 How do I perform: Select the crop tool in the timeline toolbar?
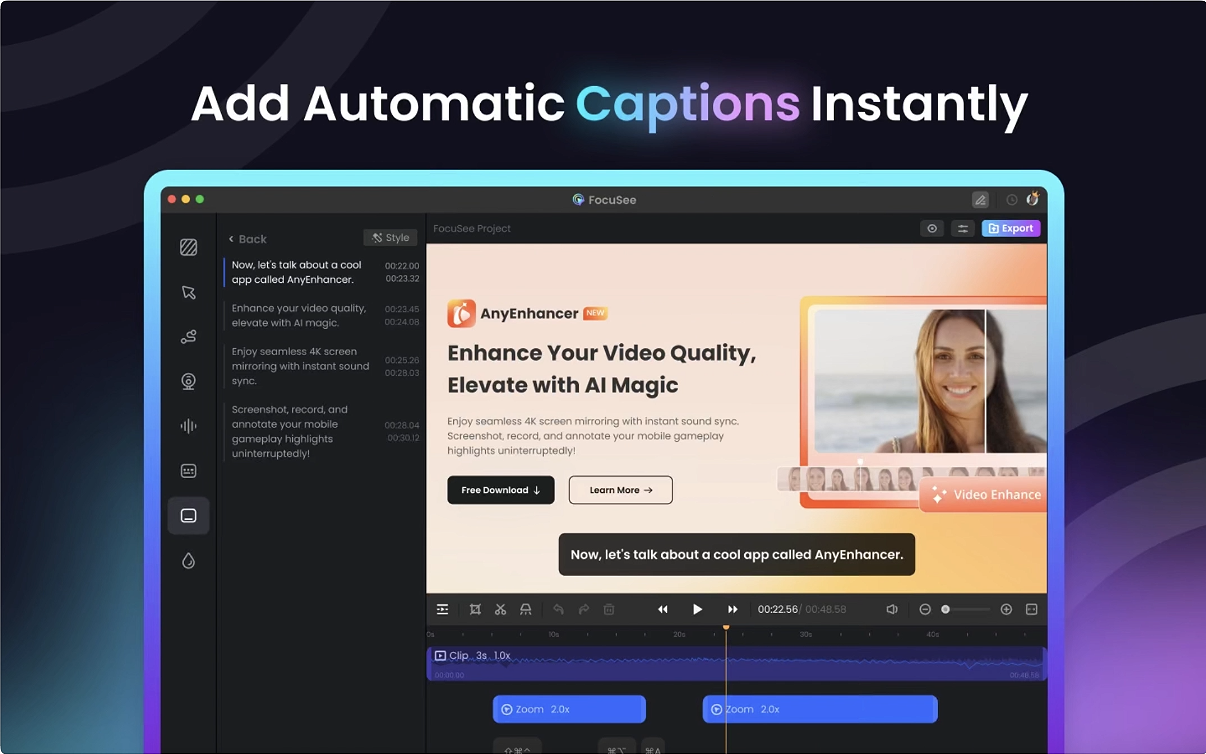click(x=475, y=609)
